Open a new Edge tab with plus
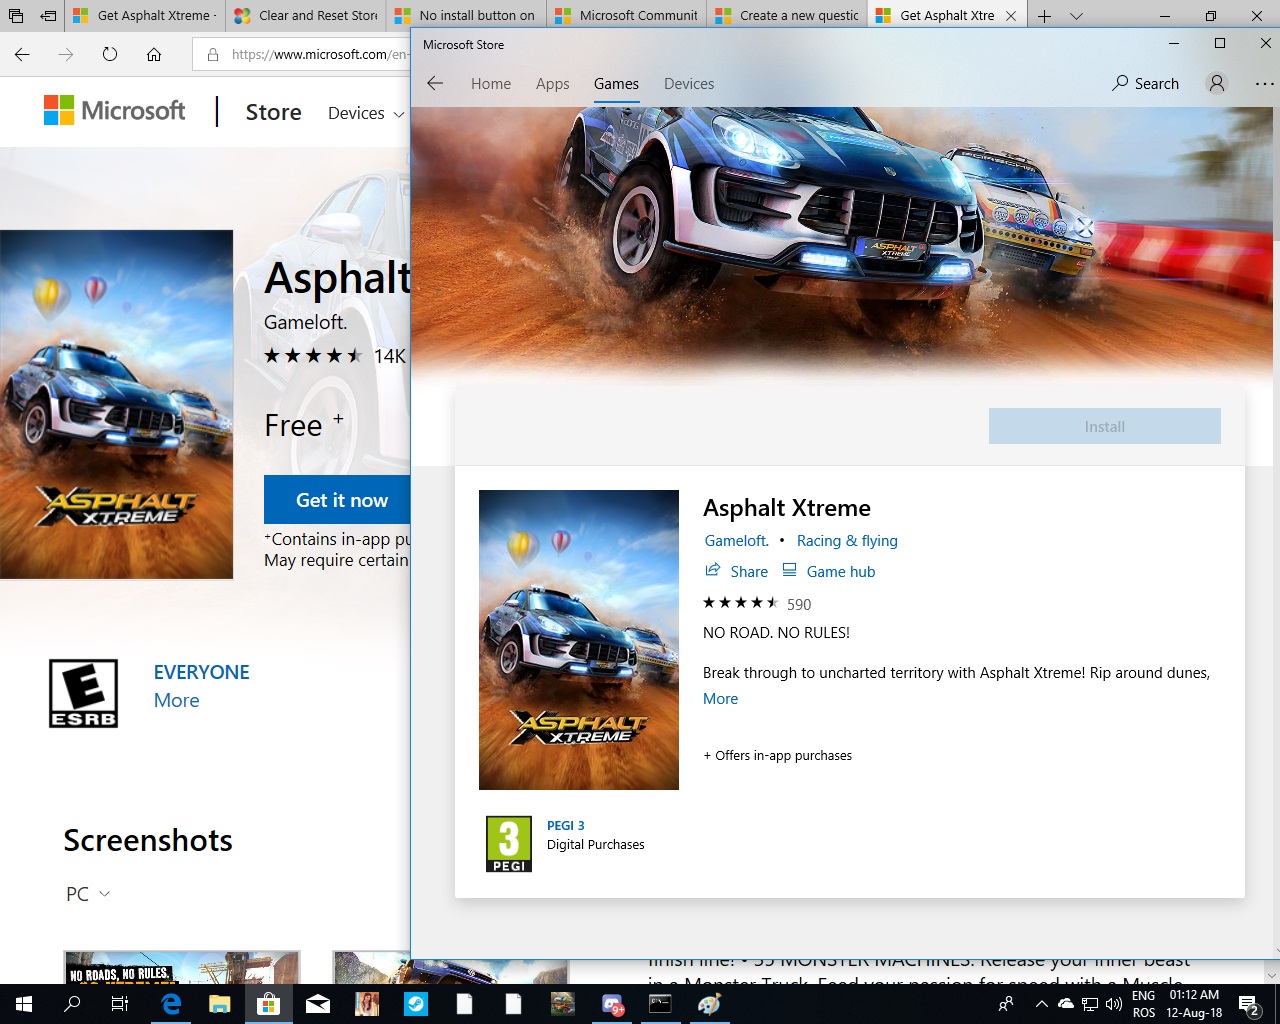This screenshot has height=1024, width=1280. point(1044,16)
